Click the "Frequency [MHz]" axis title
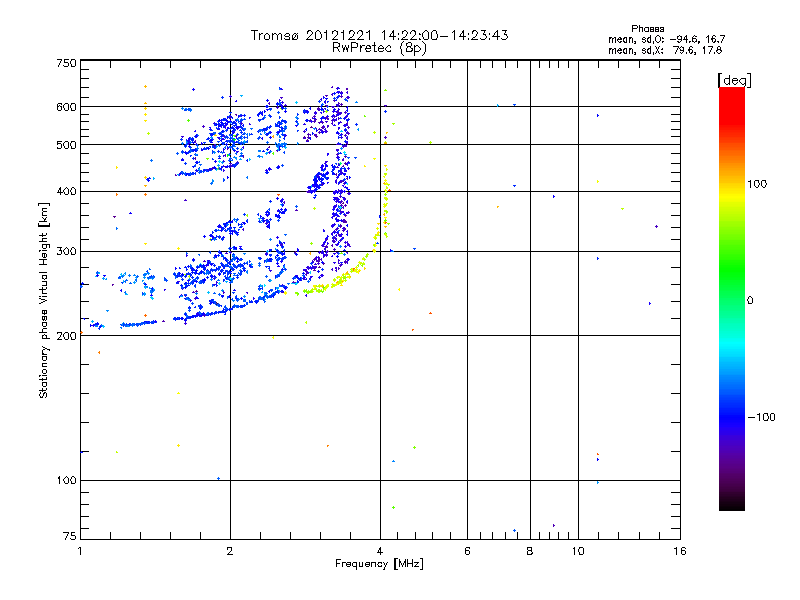The width and height of the screenshot is (800, 600). coord(379,563)
